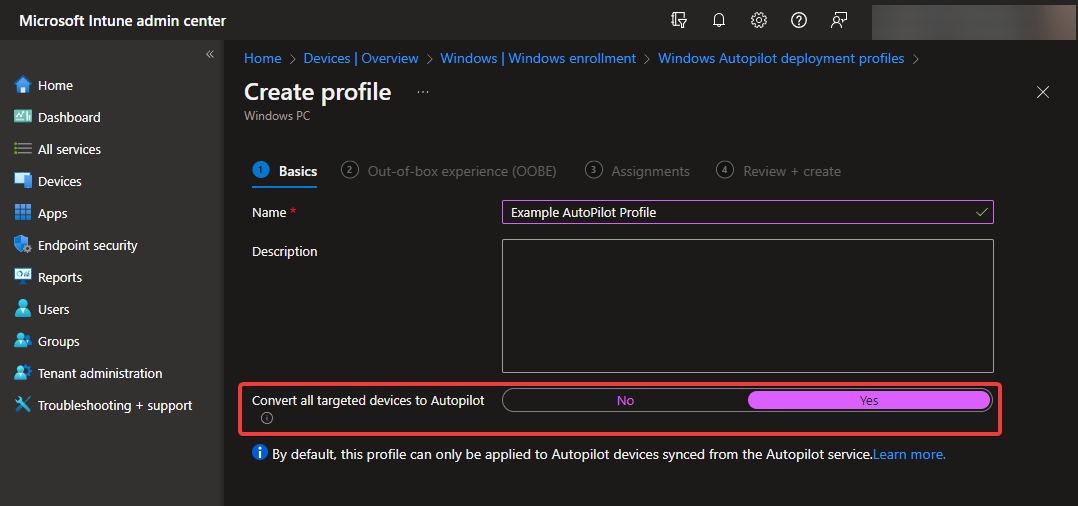
Task: Open Devices in the sidebar menu
Action: [x=60, y=182]
